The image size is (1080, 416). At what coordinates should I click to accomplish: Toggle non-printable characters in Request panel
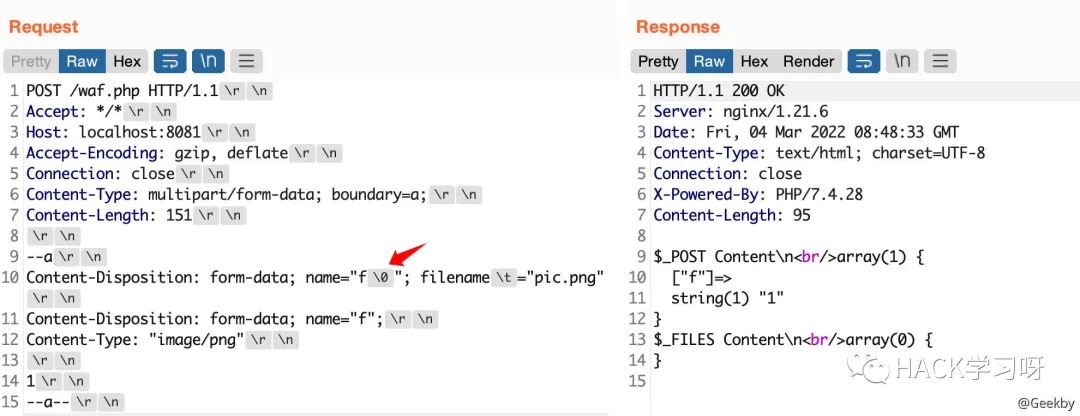click(x=208, y=61)
